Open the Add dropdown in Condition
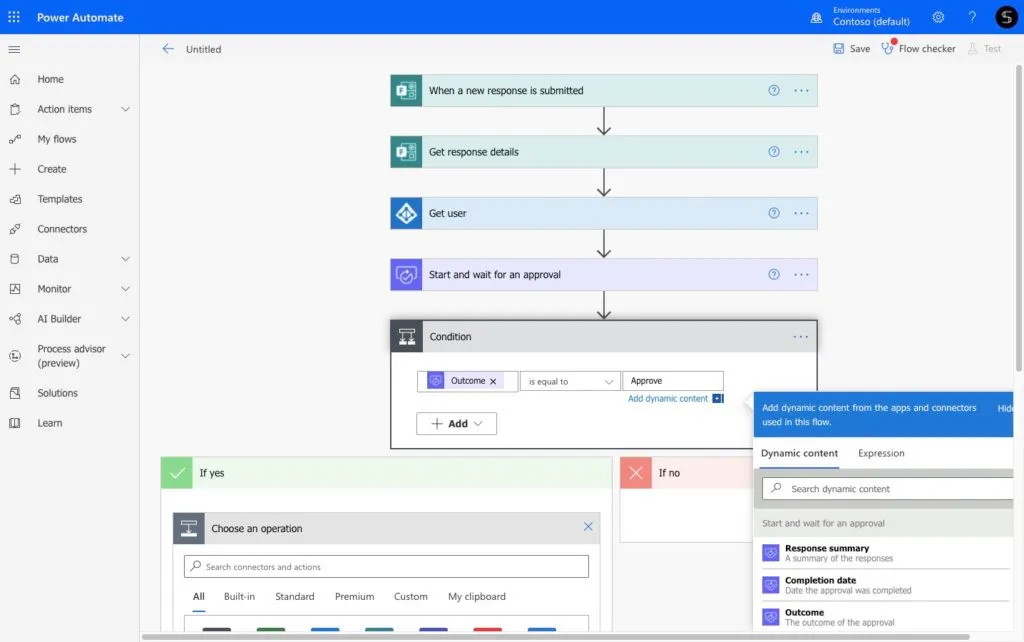Viewport: 1024px width, 642px height. pos(456,424)
